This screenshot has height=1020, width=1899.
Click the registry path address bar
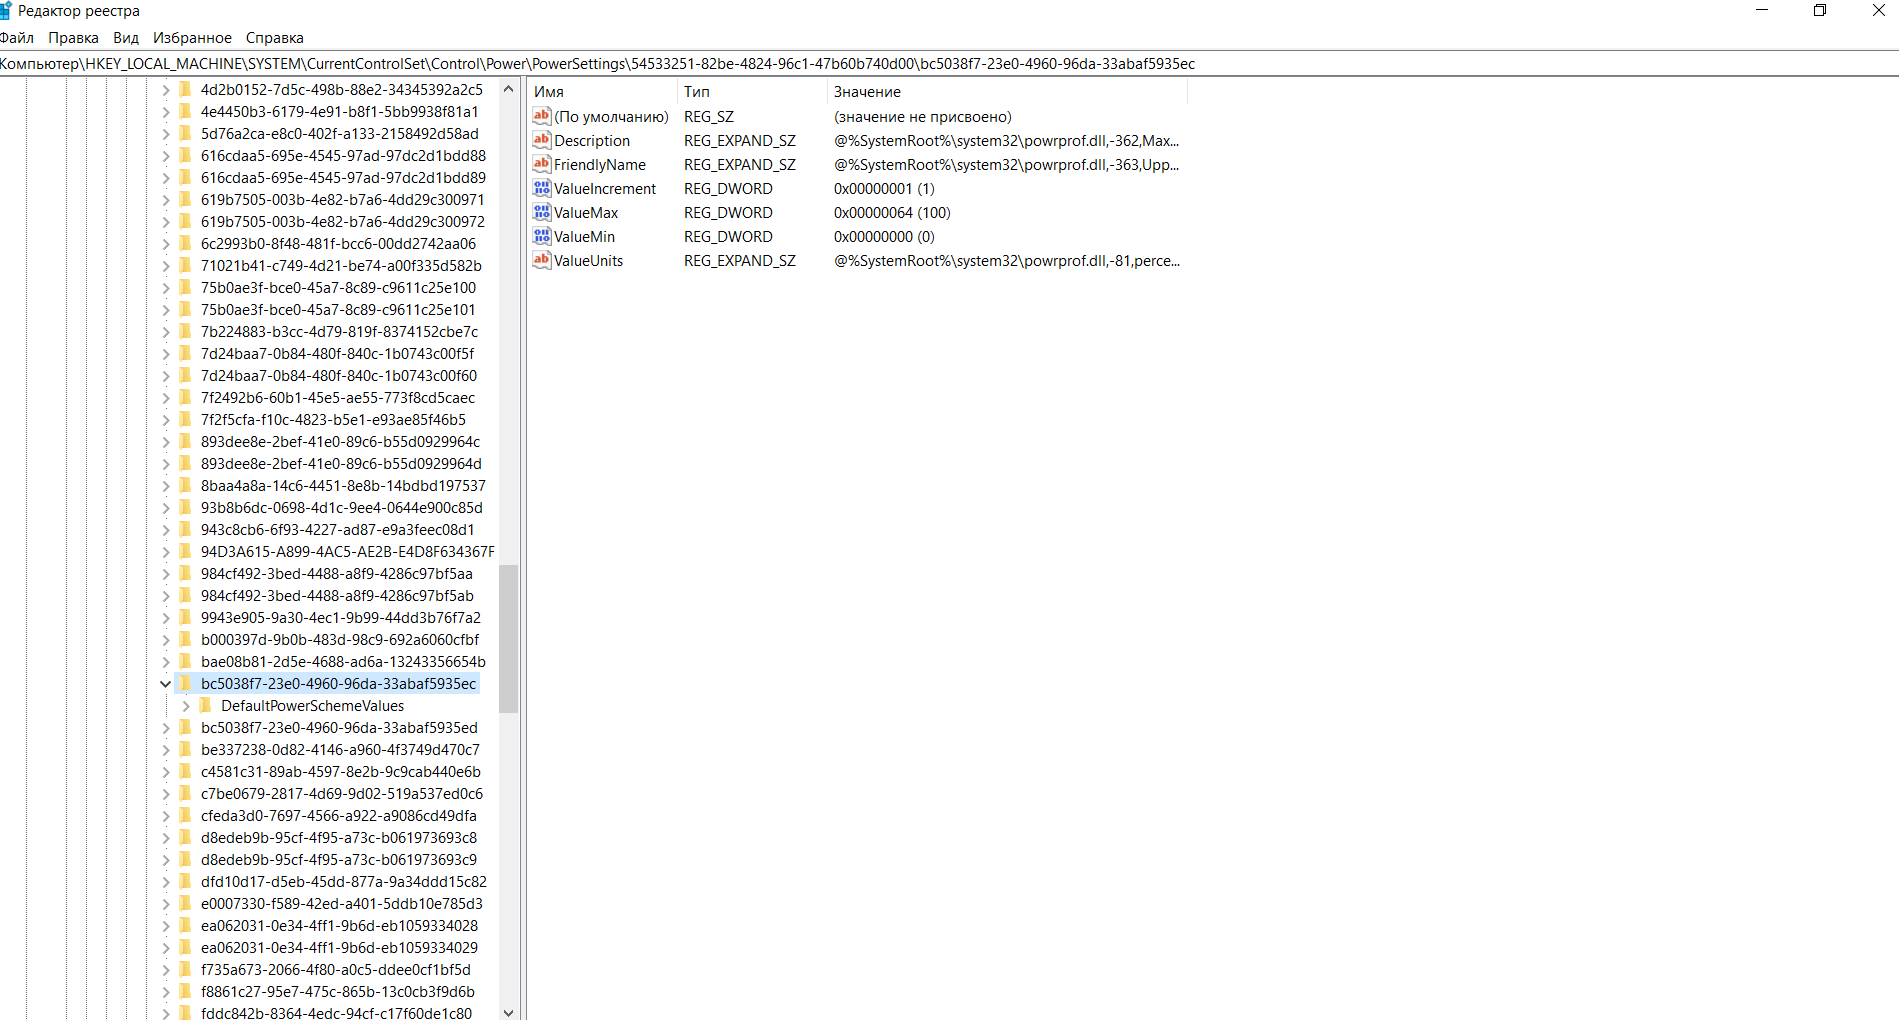(x=949, y=63)
